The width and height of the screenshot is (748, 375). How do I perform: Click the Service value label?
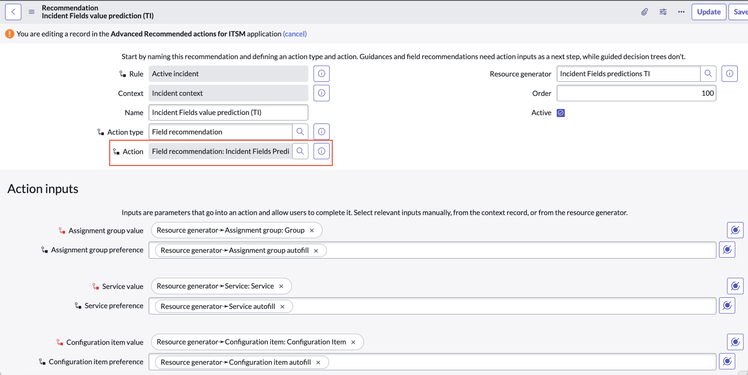click(x=123, y=286)
